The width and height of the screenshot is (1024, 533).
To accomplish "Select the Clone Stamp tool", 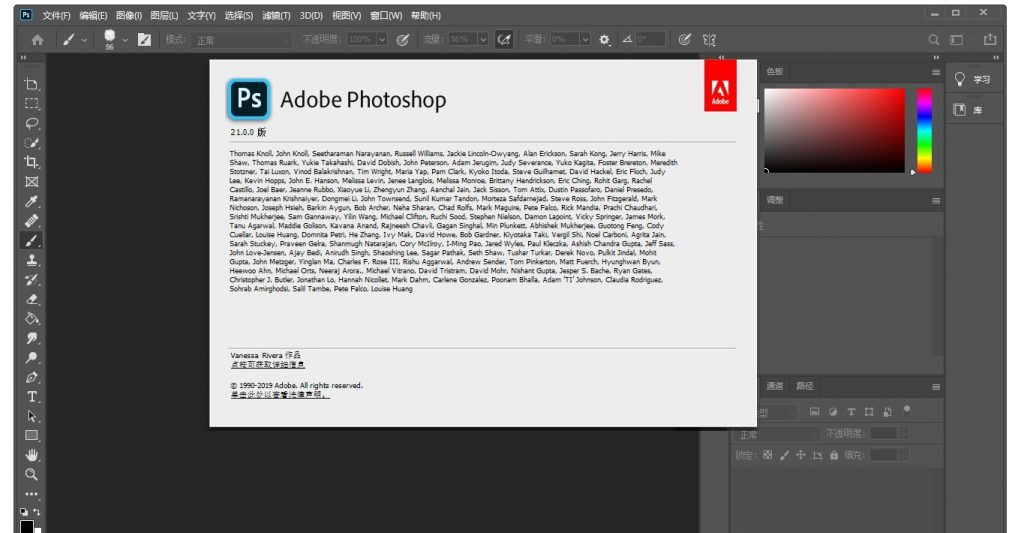I will (31, 260).
